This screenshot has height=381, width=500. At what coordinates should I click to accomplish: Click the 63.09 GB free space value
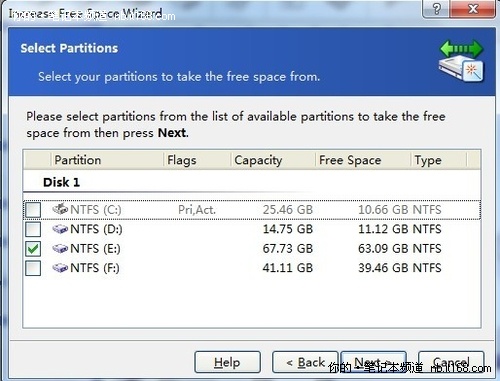point(383,249)
